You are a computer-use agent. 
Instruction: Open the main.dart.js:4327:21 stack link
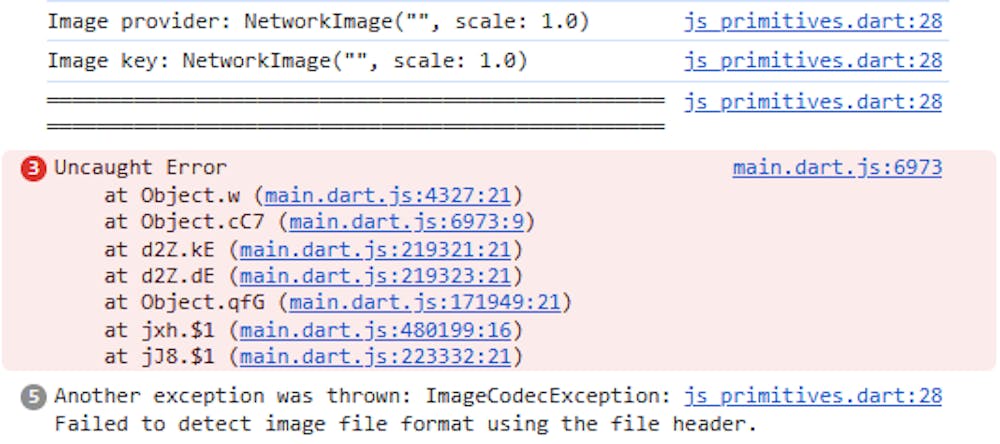click(389, 195)
